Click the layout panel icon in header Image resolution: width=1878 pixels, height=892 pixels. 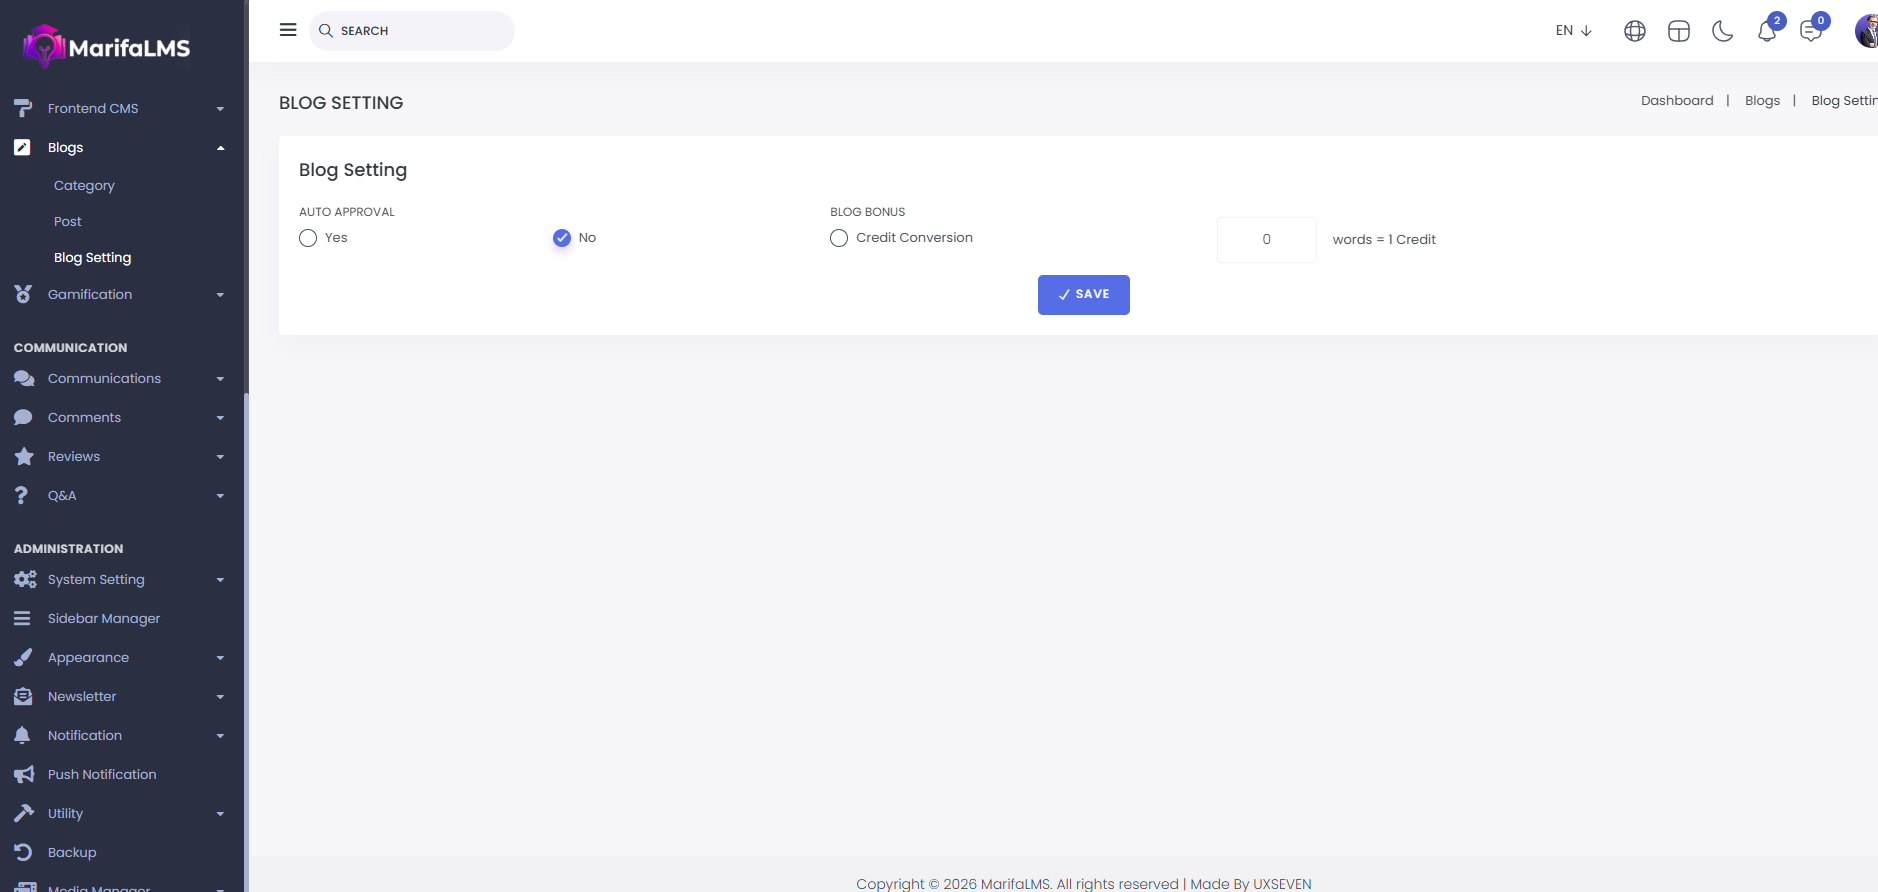point(1679,32)
